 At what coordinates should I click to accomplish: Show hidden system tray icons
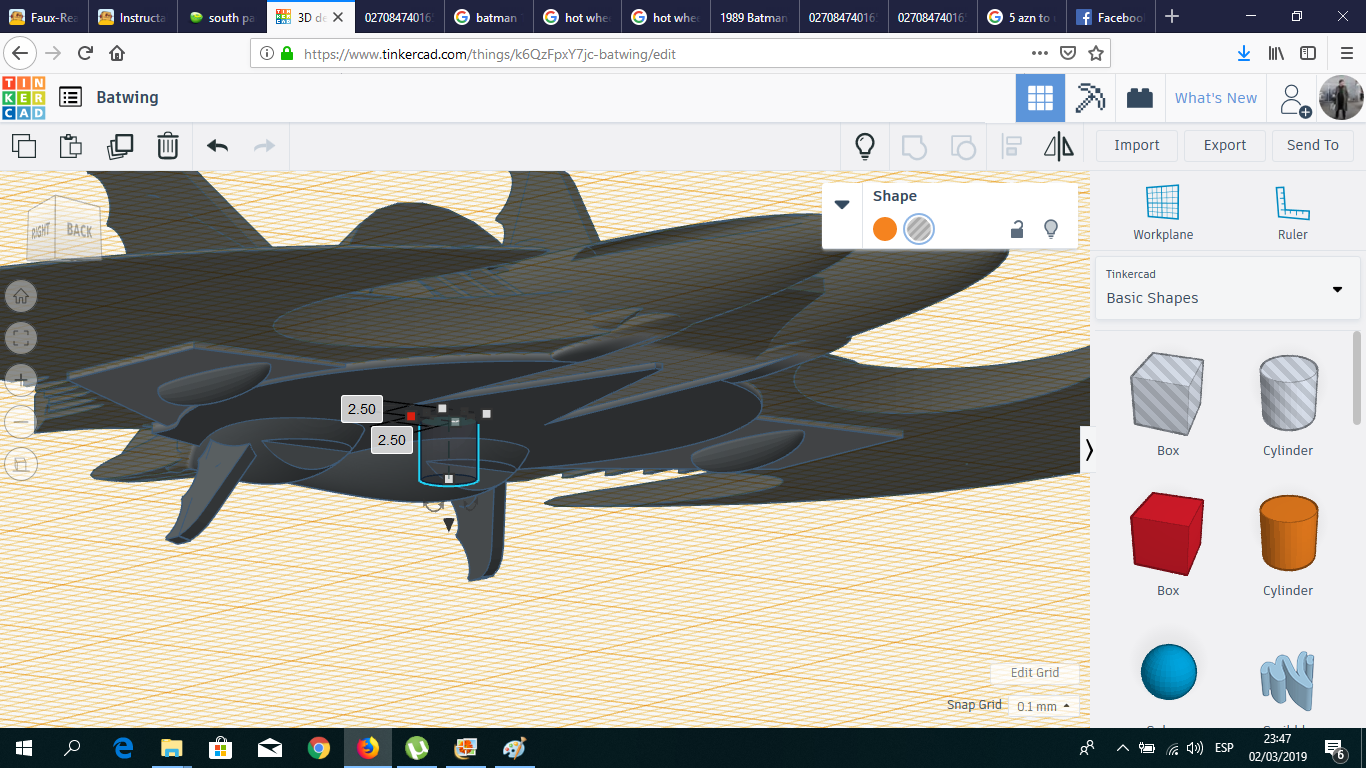pyautogui.click(x=1122, y=748)
